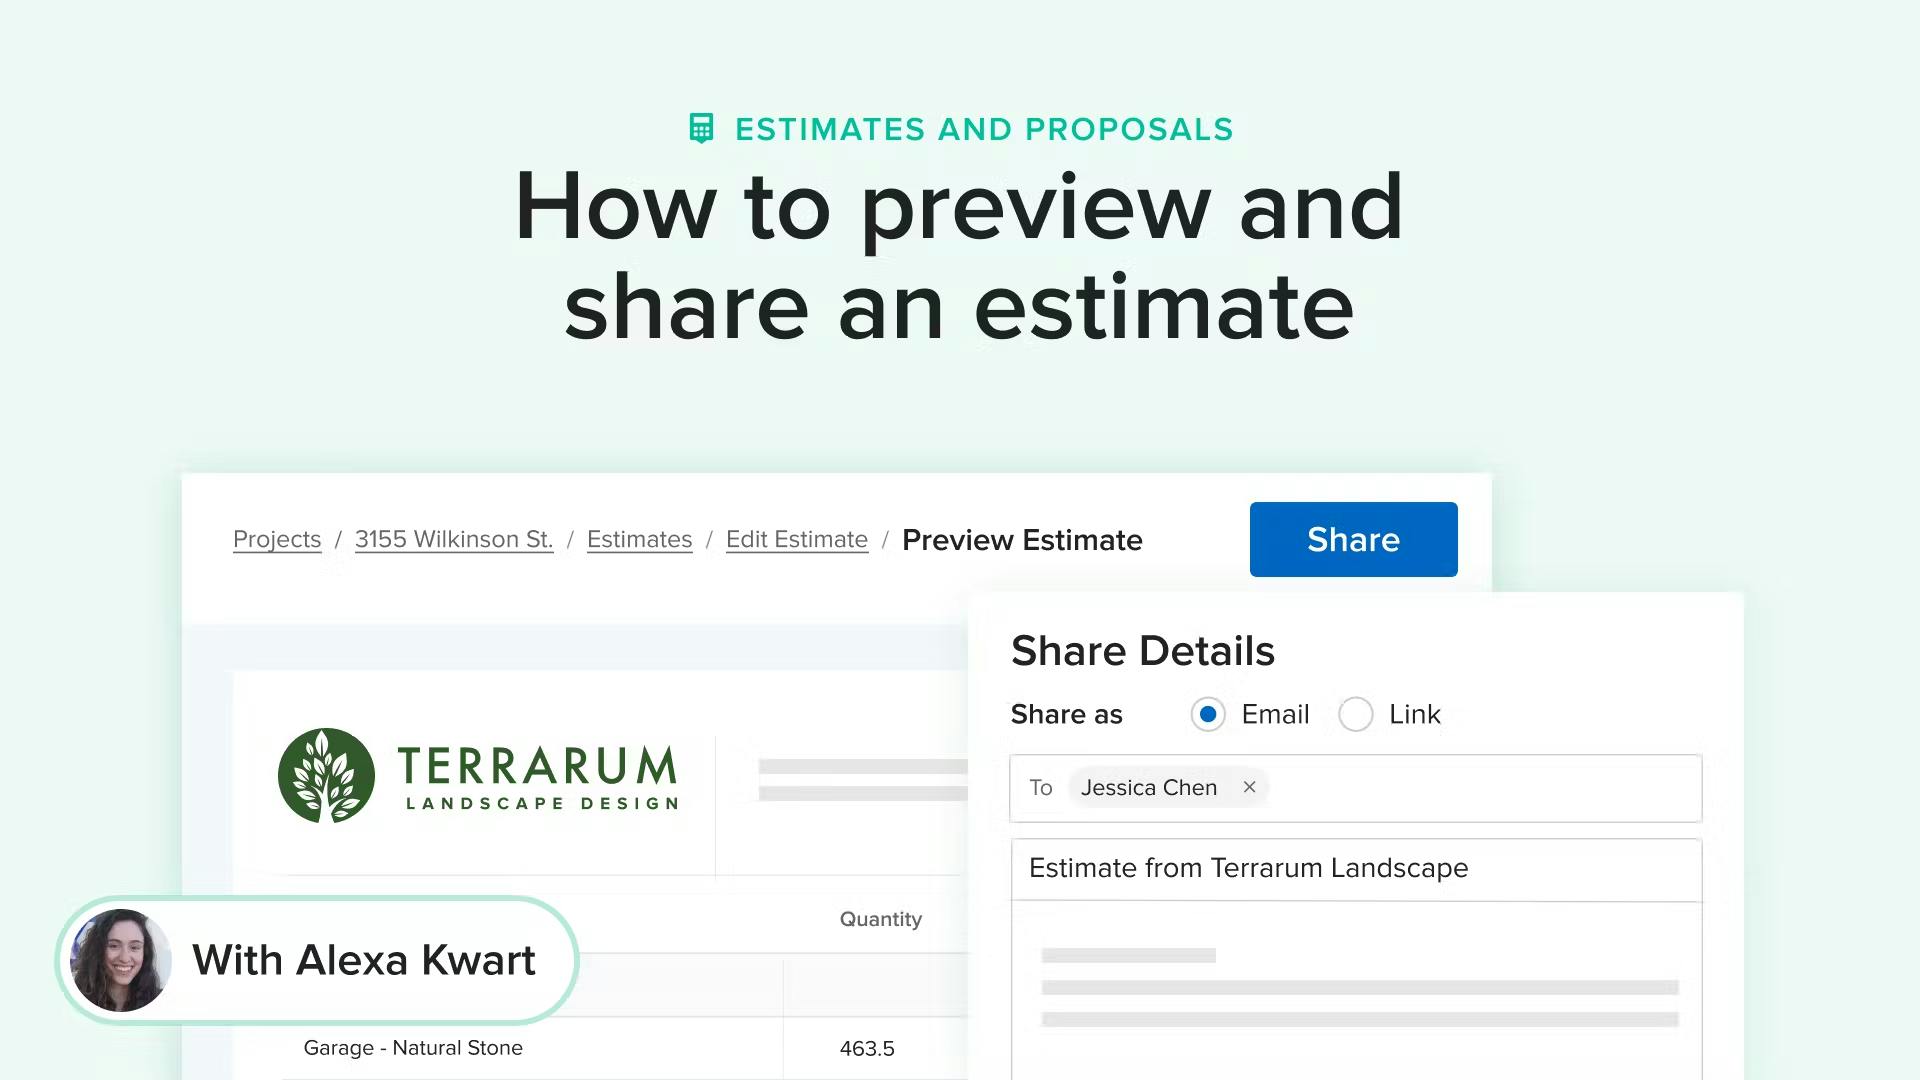Click the 3155 Wilkinson St. breadcrumb link
This screenshot has width=1920, height=1080.
click(x=455, y=539)
